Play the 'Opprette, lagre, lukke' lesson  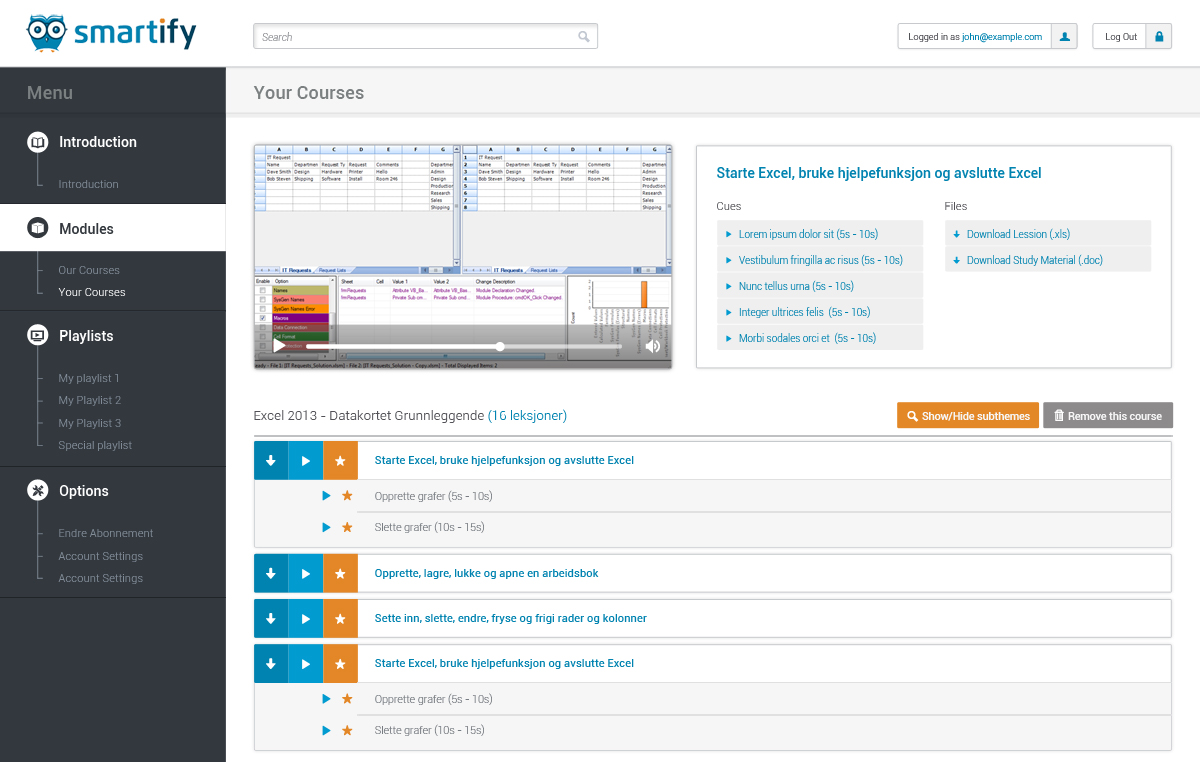point(306,573)
